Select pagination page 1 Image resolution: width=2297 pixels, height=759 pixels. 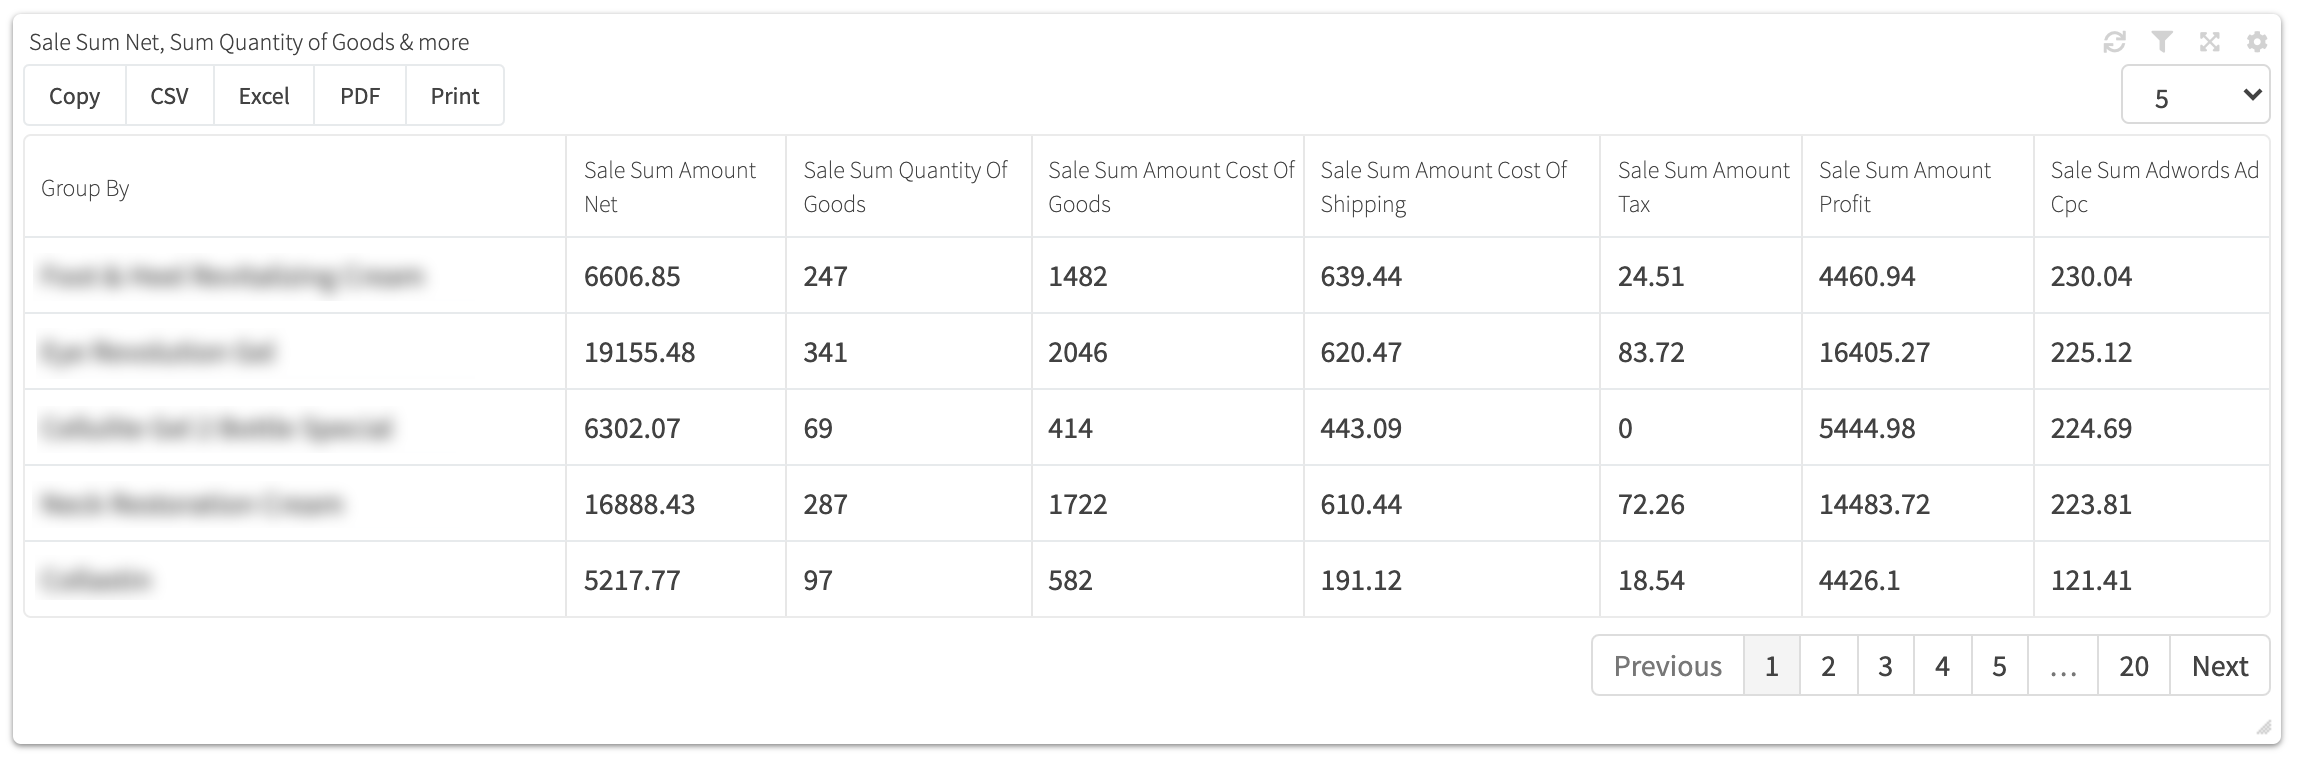[1772, 666]
